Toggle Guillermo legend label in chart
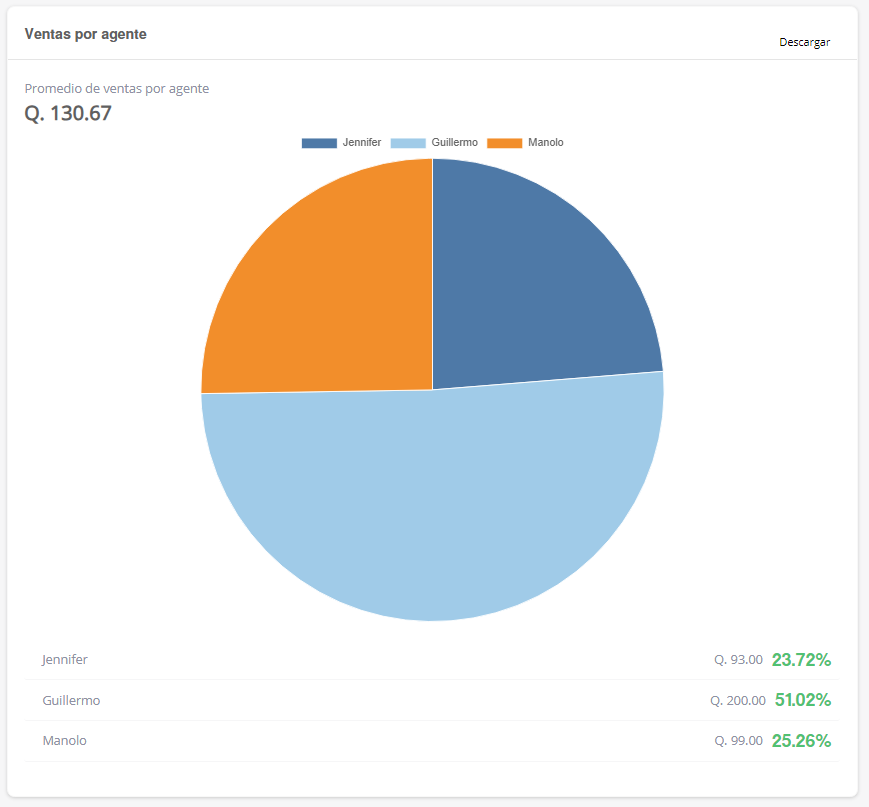Viewport: 869px width, 807px height. tap(454, 143)
